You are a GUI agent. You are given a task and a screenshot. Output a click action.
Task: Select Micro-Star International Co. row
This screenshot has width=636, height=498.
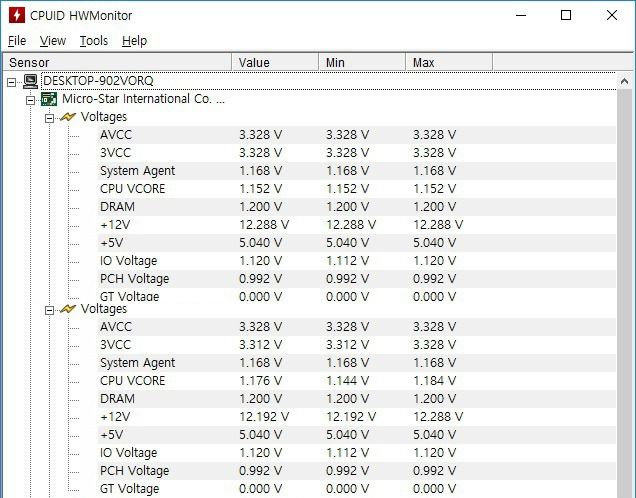pyautogui.click(x=143, y=99)
